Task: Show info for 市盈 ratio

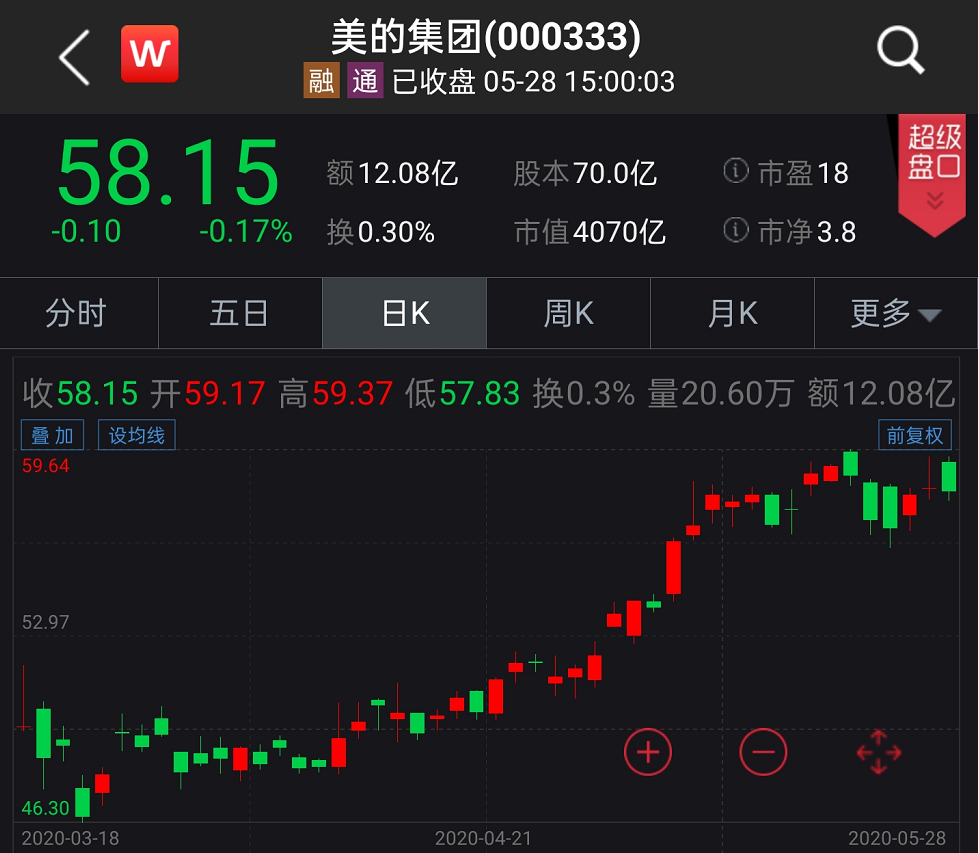Action: [x=735, y=171]
